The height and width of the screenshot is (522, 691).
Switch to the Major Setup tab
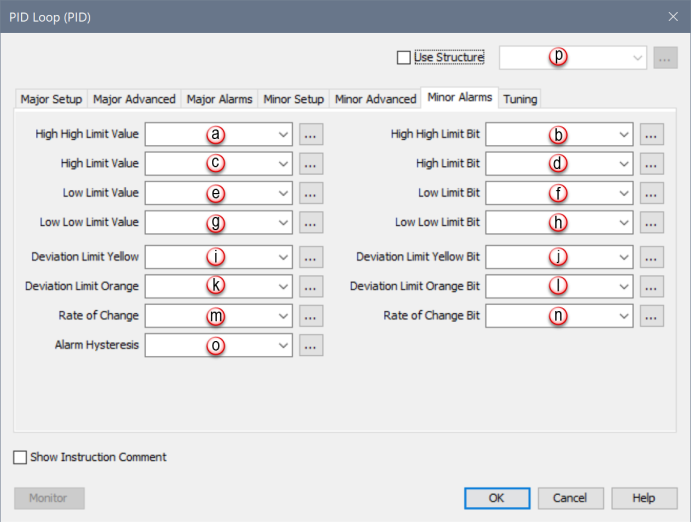click(51, 99)
